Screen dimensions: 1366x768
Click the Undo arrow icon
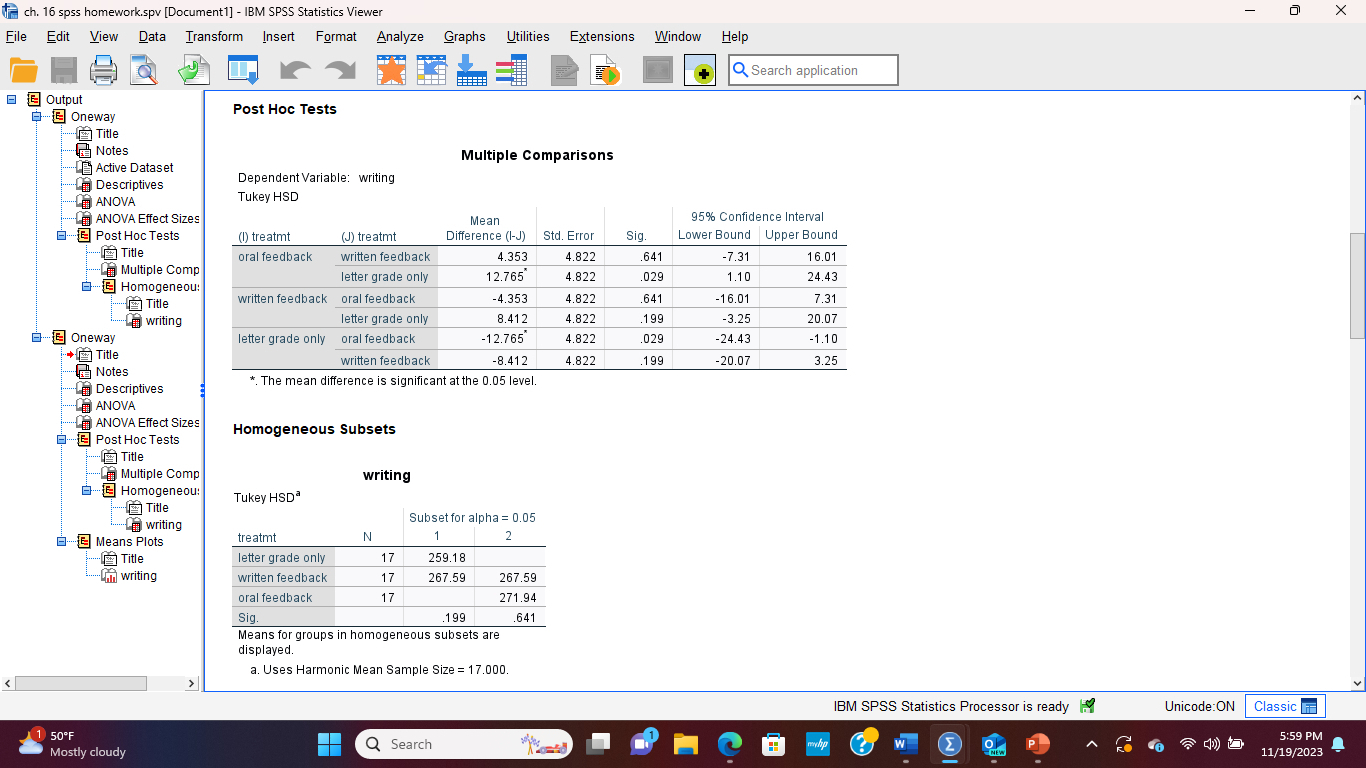296,71
